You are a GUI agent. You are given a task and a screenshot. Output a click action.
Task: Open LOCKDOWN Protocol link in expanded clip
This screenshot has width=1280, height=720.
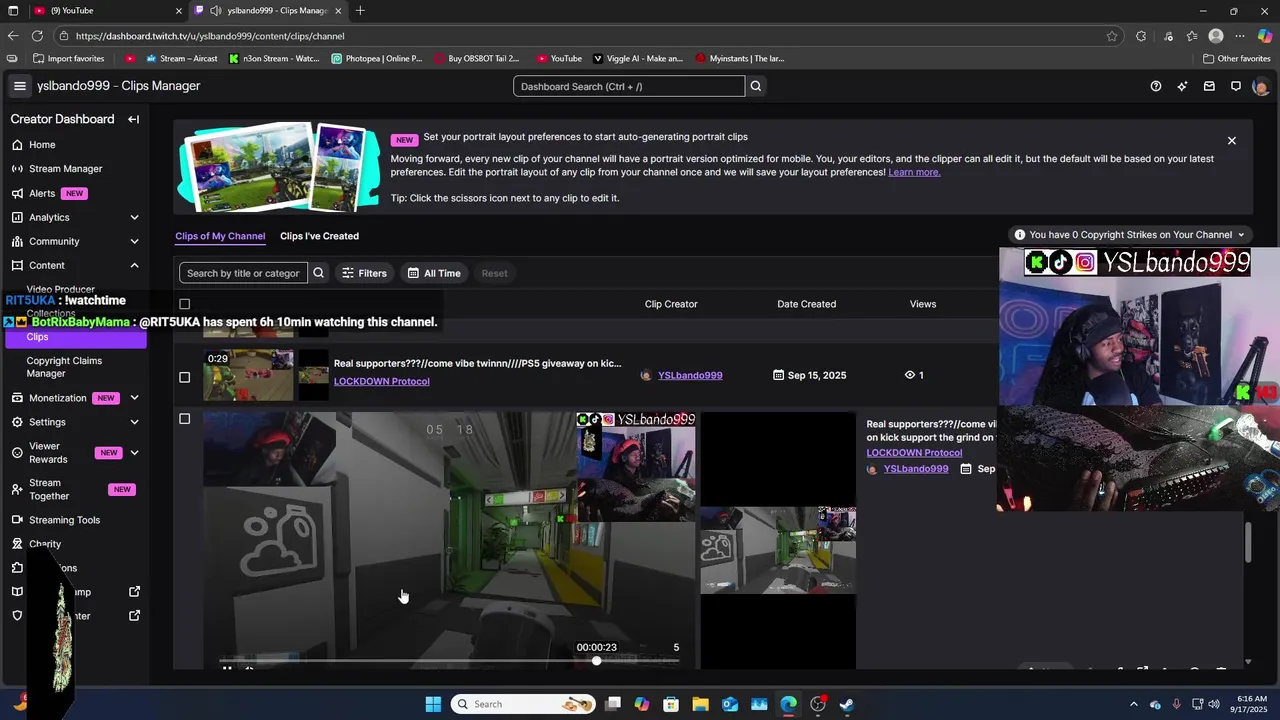pyautogui.click(x=914, y=453)
